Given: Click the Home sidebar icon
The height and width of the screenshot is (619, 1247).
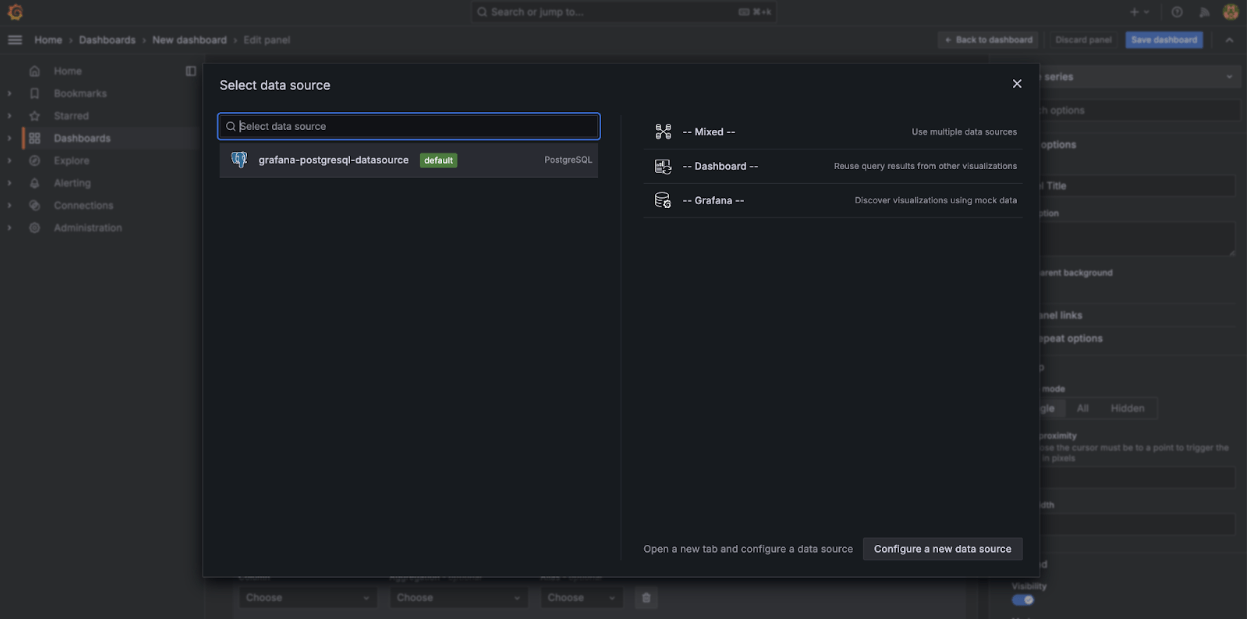Looking at the screenshot, I should 34,71.
